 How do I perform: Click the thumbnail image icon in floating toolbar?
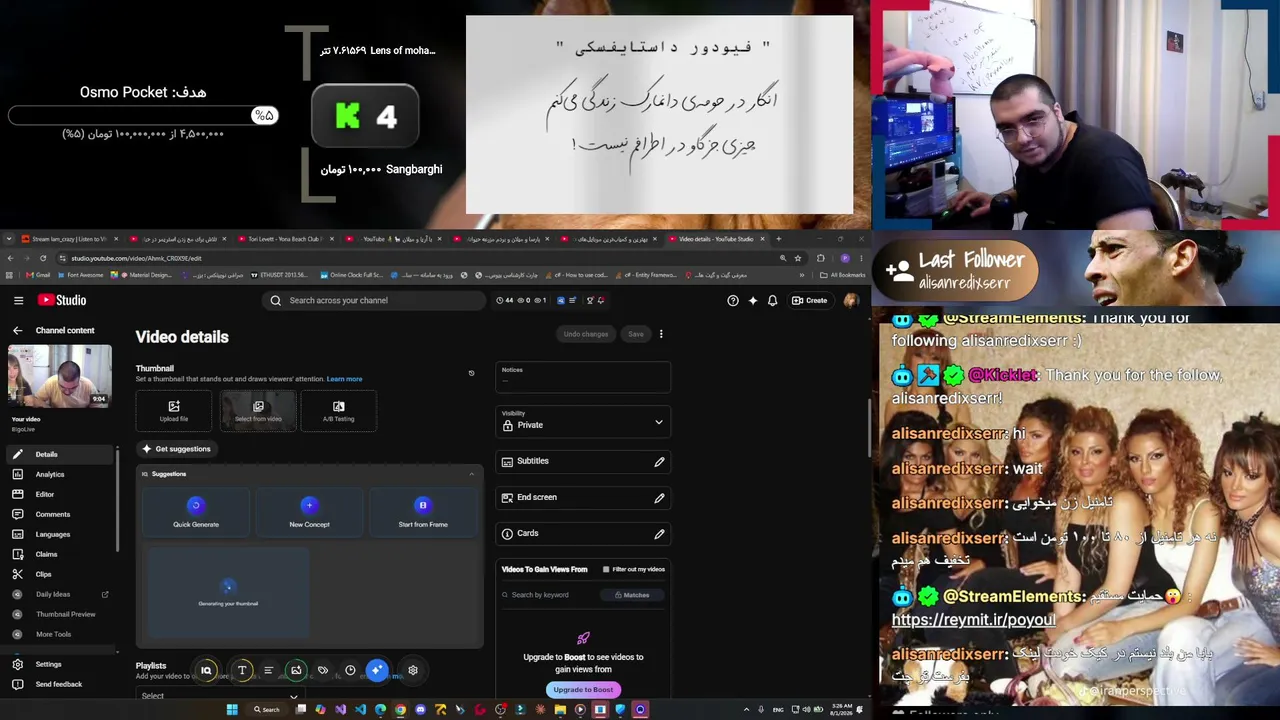pos(296,671)
